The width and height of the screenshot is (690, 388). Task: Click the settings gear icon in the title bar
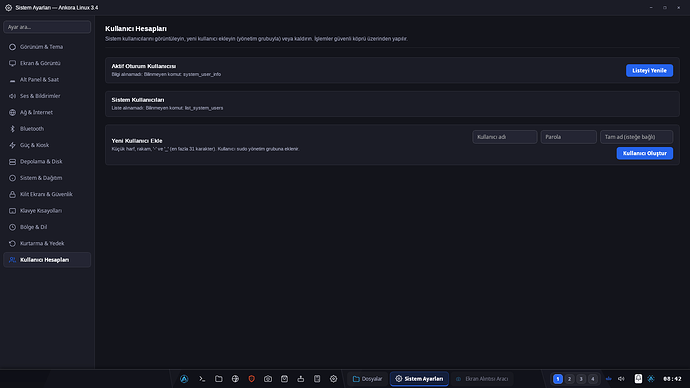coord(8,7)
